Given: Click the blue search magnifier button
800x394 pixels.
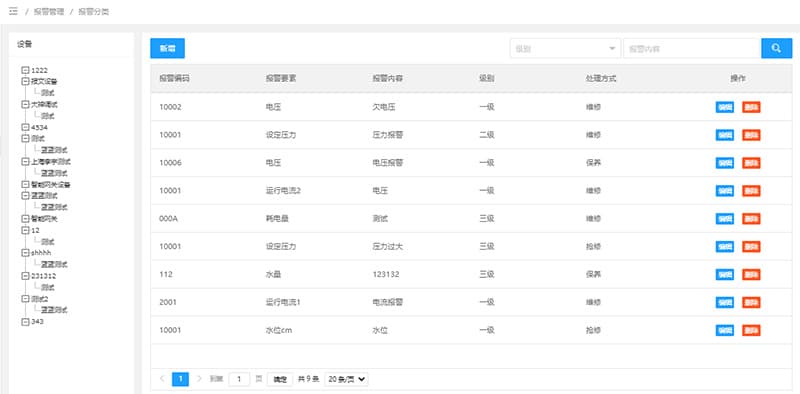Looking at the screenshot, I should tap(776, 48).
